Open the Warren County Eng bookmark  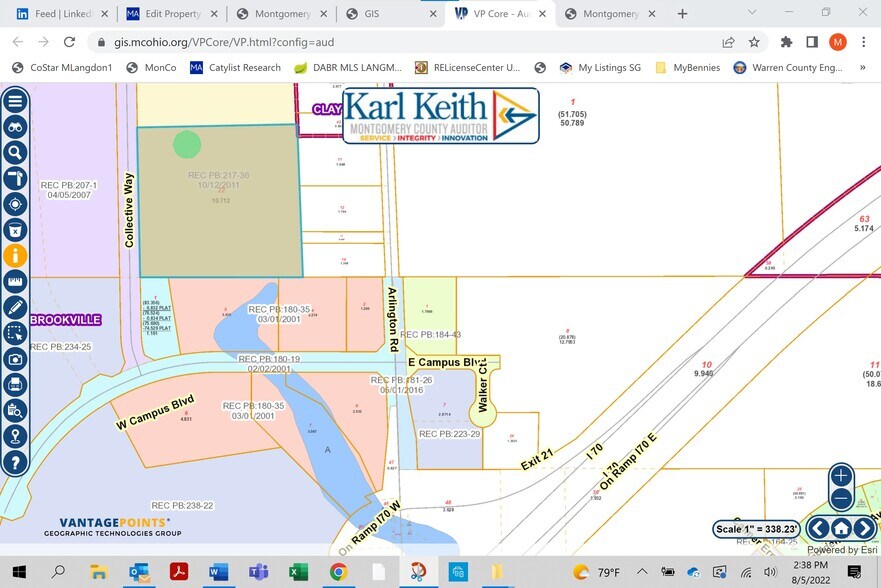(788, 67)
